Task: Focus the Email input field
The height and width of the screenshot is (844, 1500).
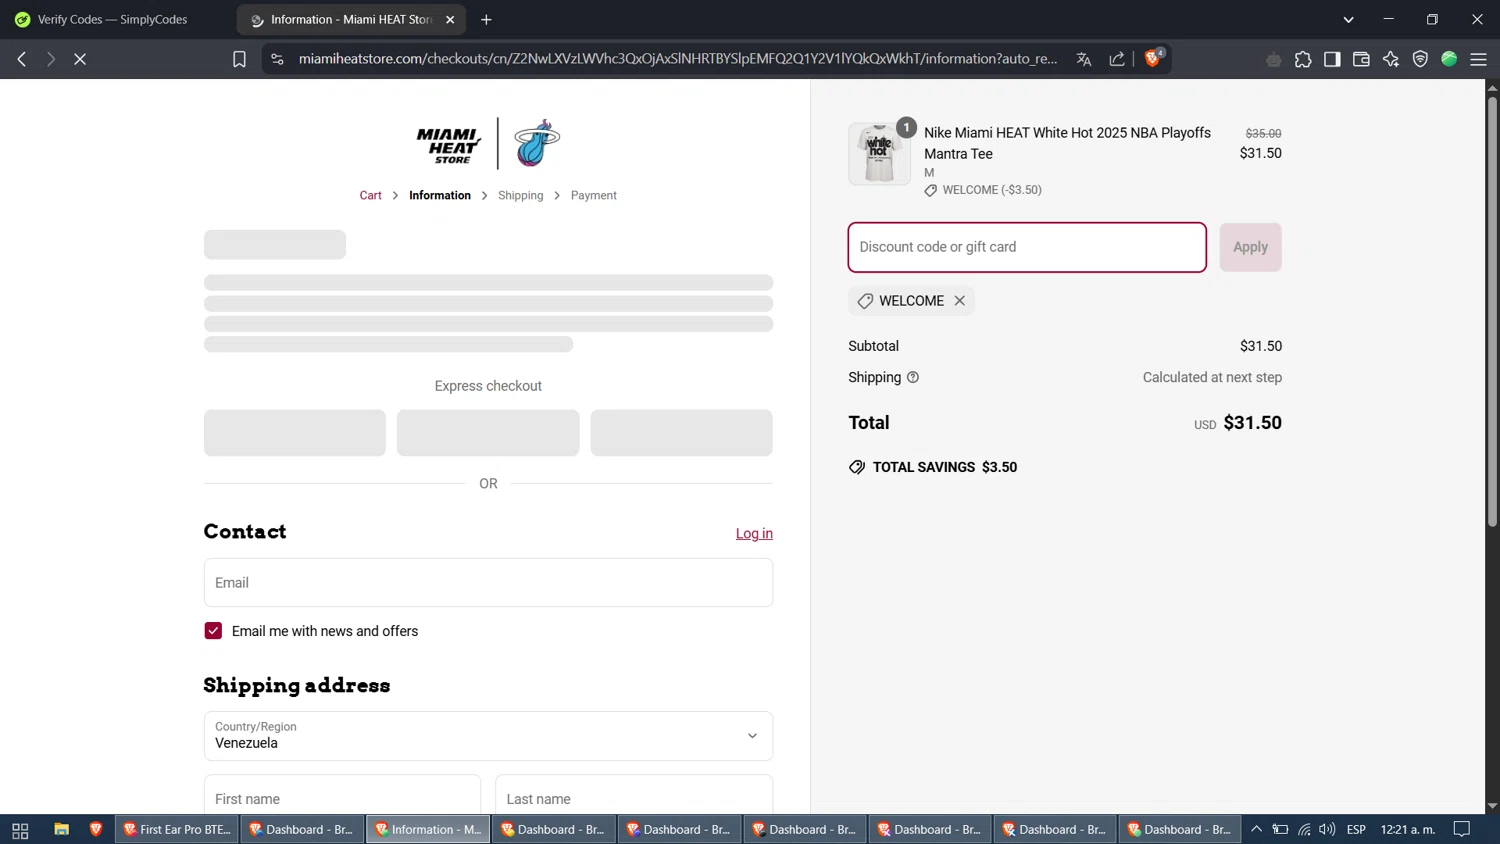Action: (488, 582)
